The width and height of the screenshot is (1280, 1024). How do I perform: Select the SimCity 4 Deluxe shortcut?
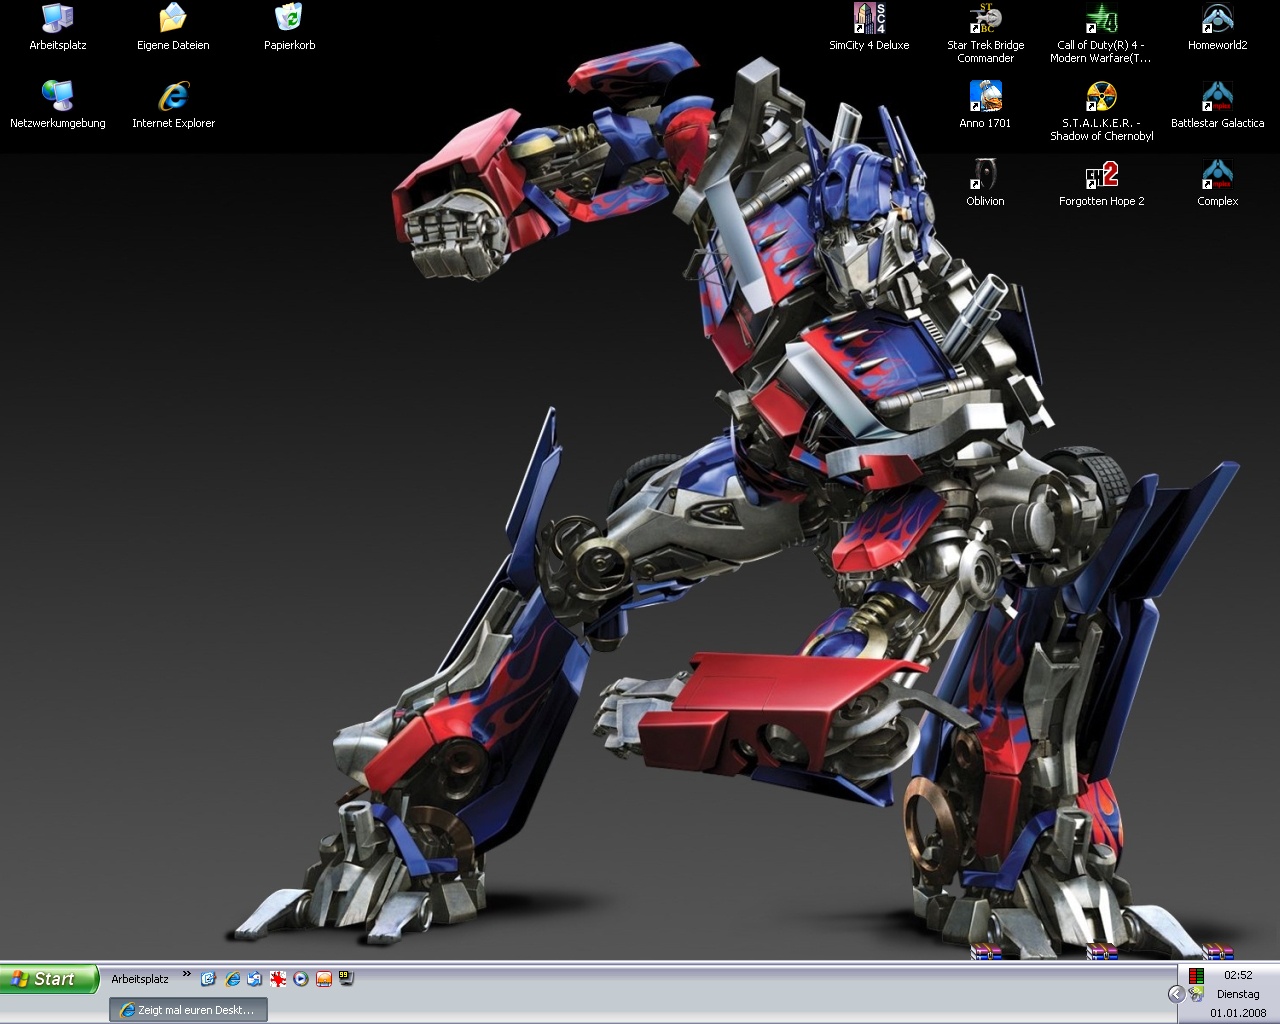pos(869,27)
